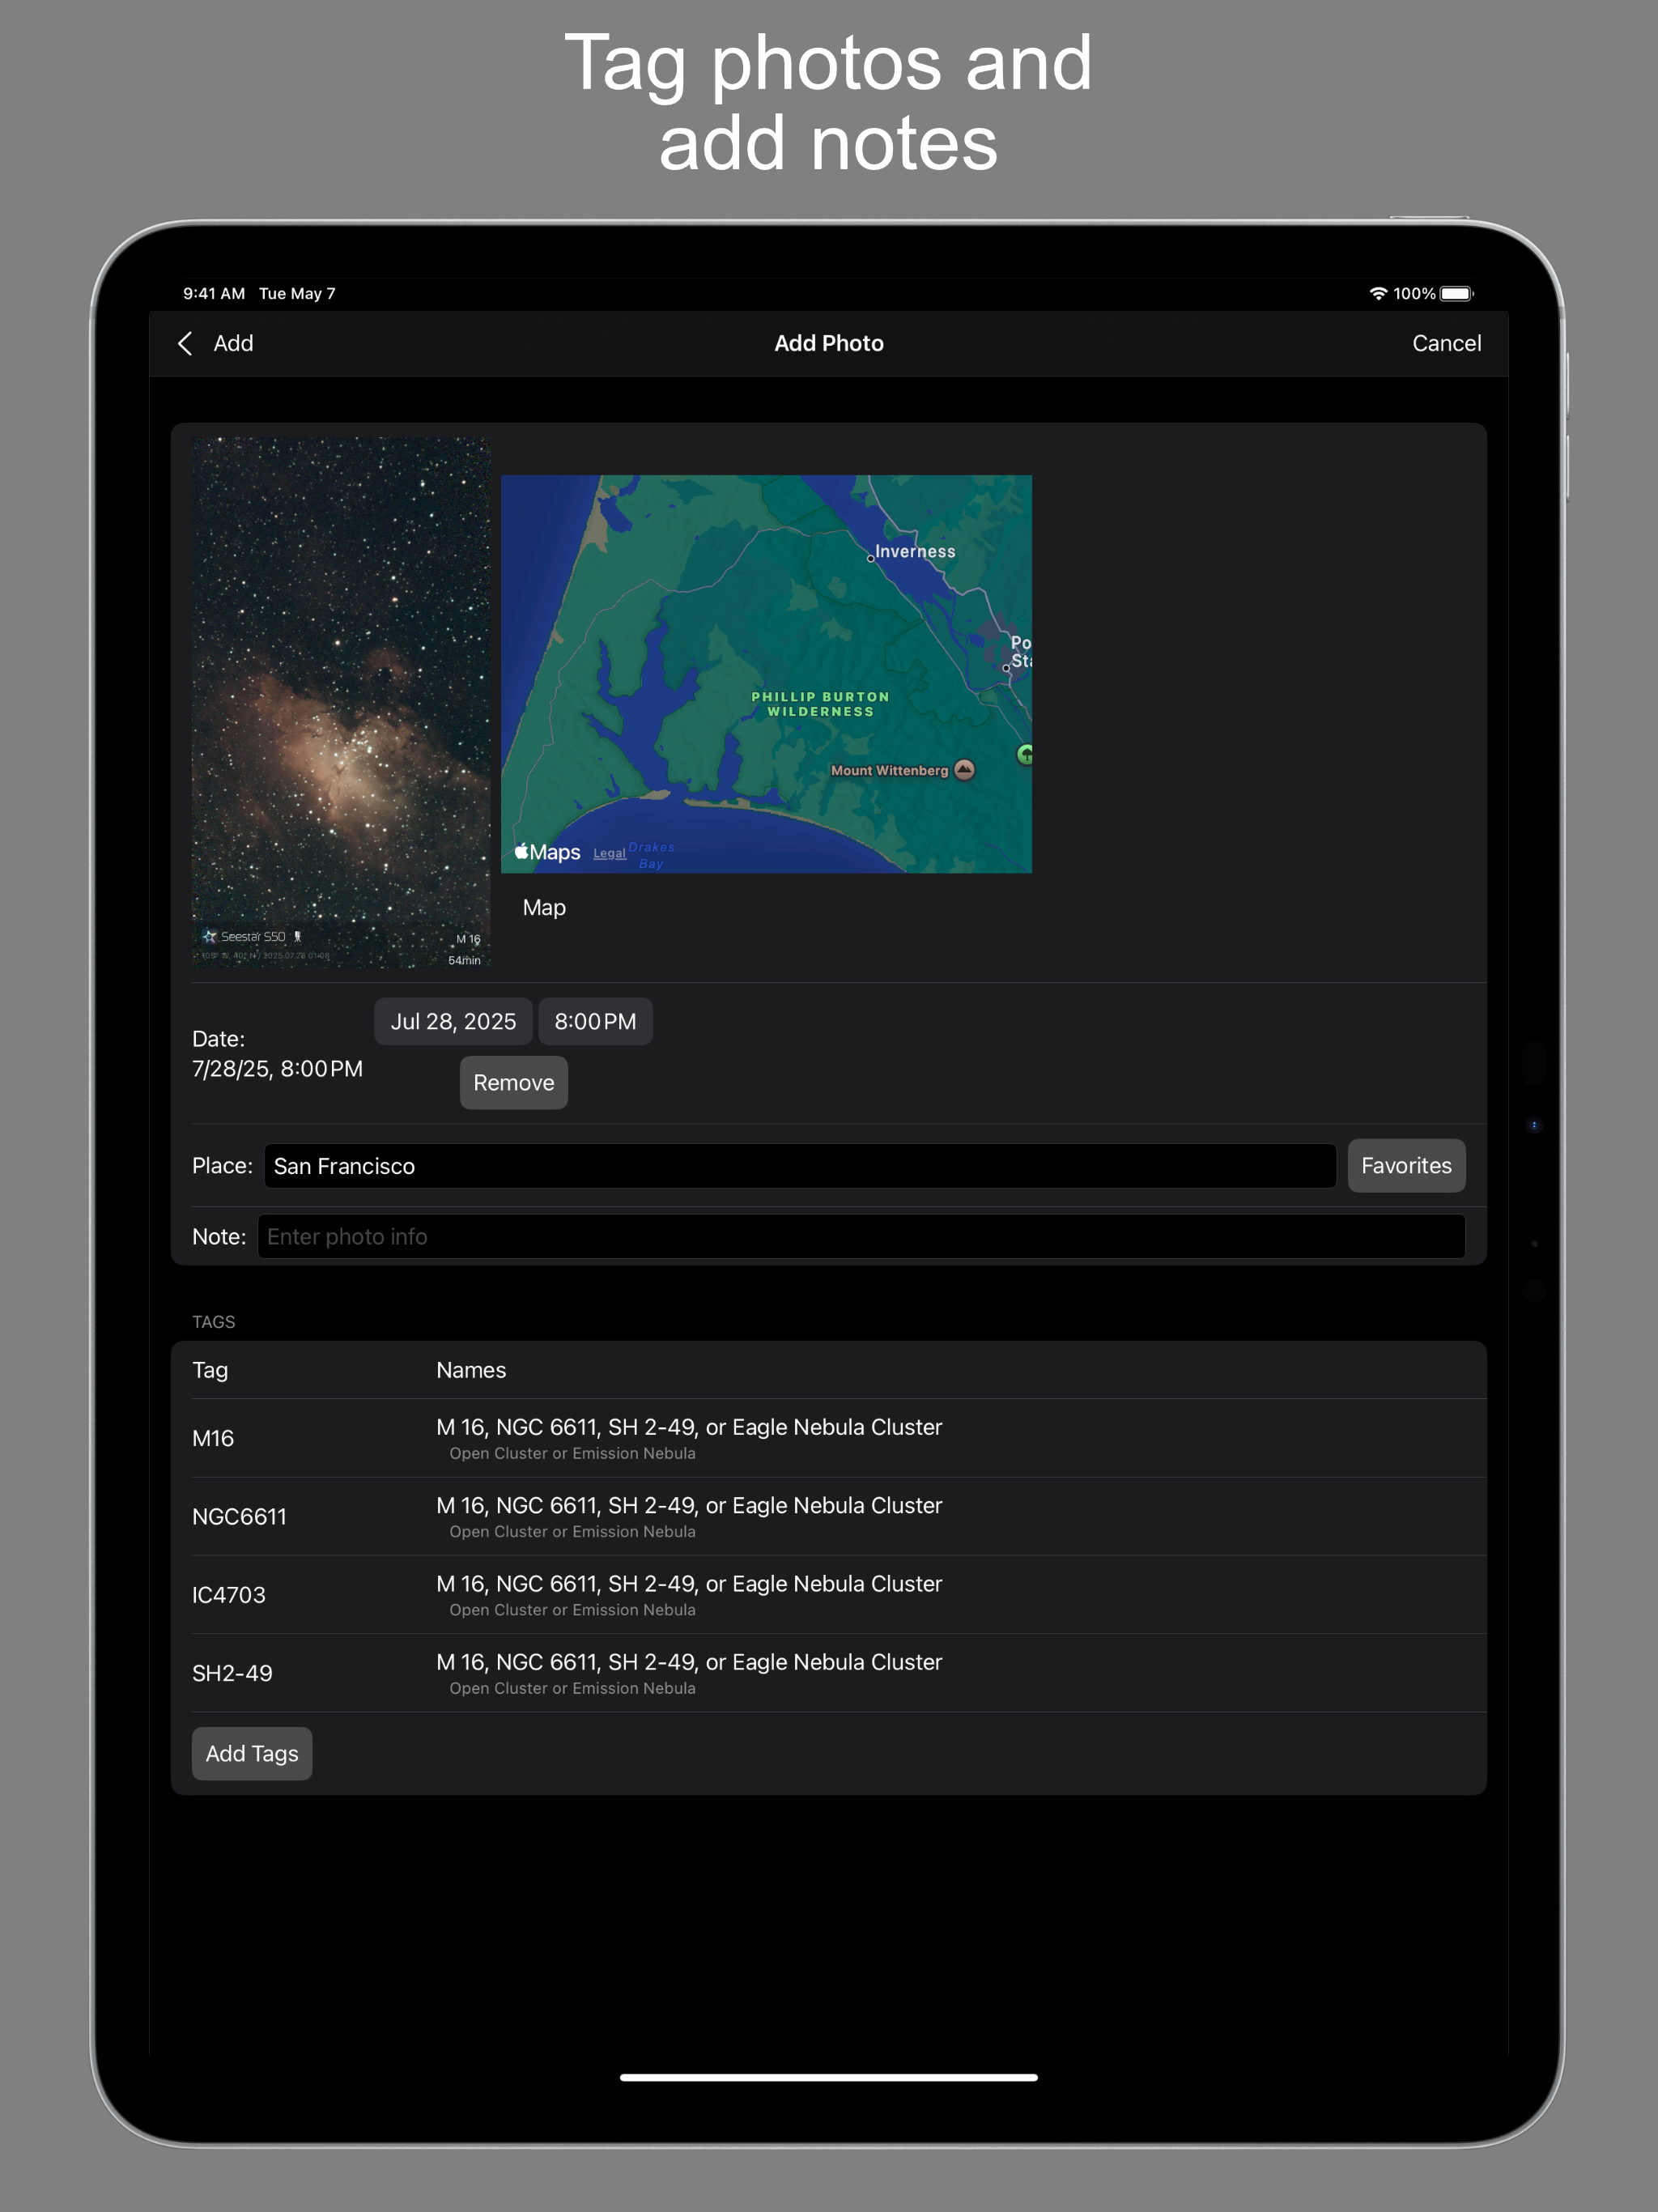Select the SH2-49 tag row
Image resolution: width=1658 pixels, height=2212 pixels.
[x=829, y=1673]
